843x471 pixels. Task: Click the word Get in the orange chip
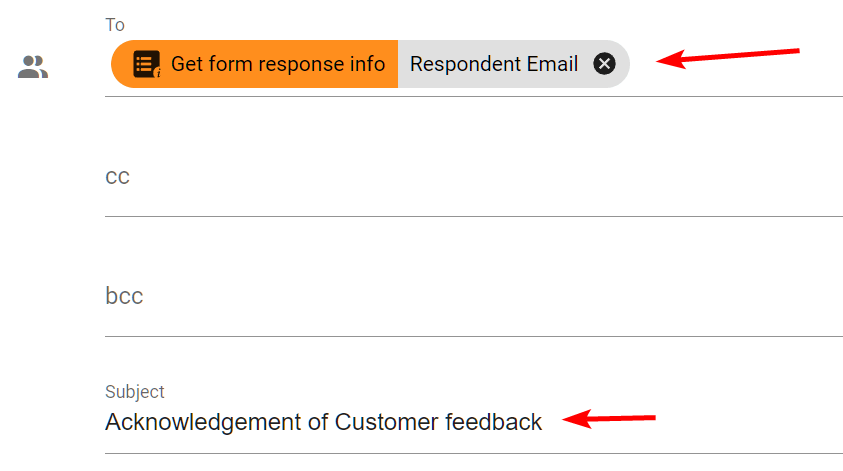click(x=185, y=64)
